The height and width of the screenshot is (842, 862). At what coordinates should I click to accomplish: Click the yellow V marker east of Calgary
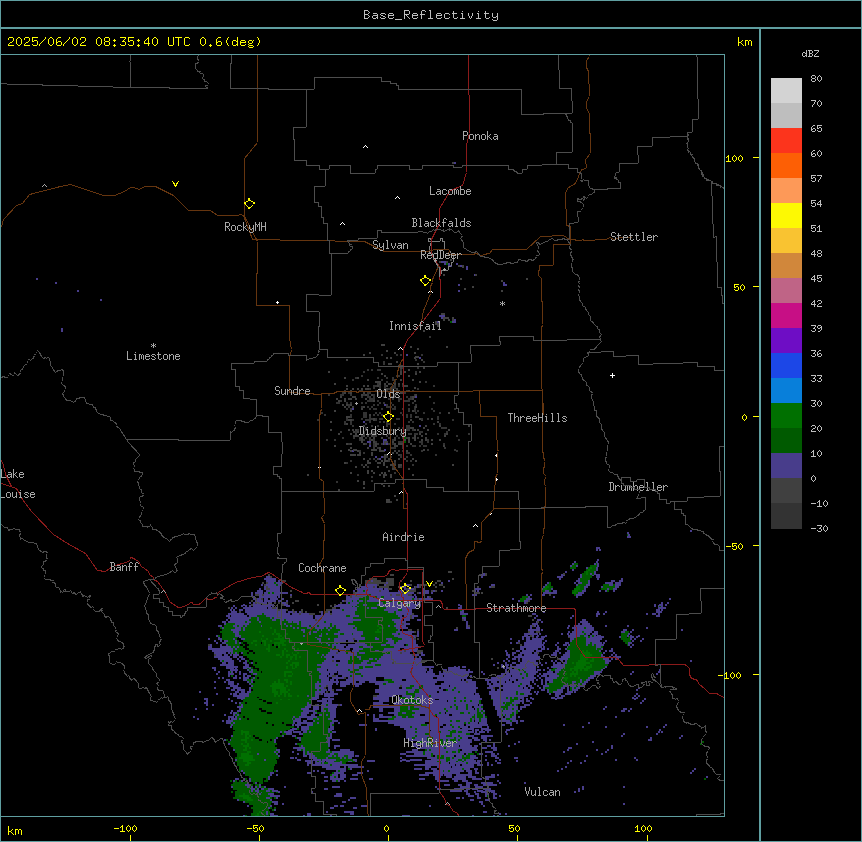[429, 584]
